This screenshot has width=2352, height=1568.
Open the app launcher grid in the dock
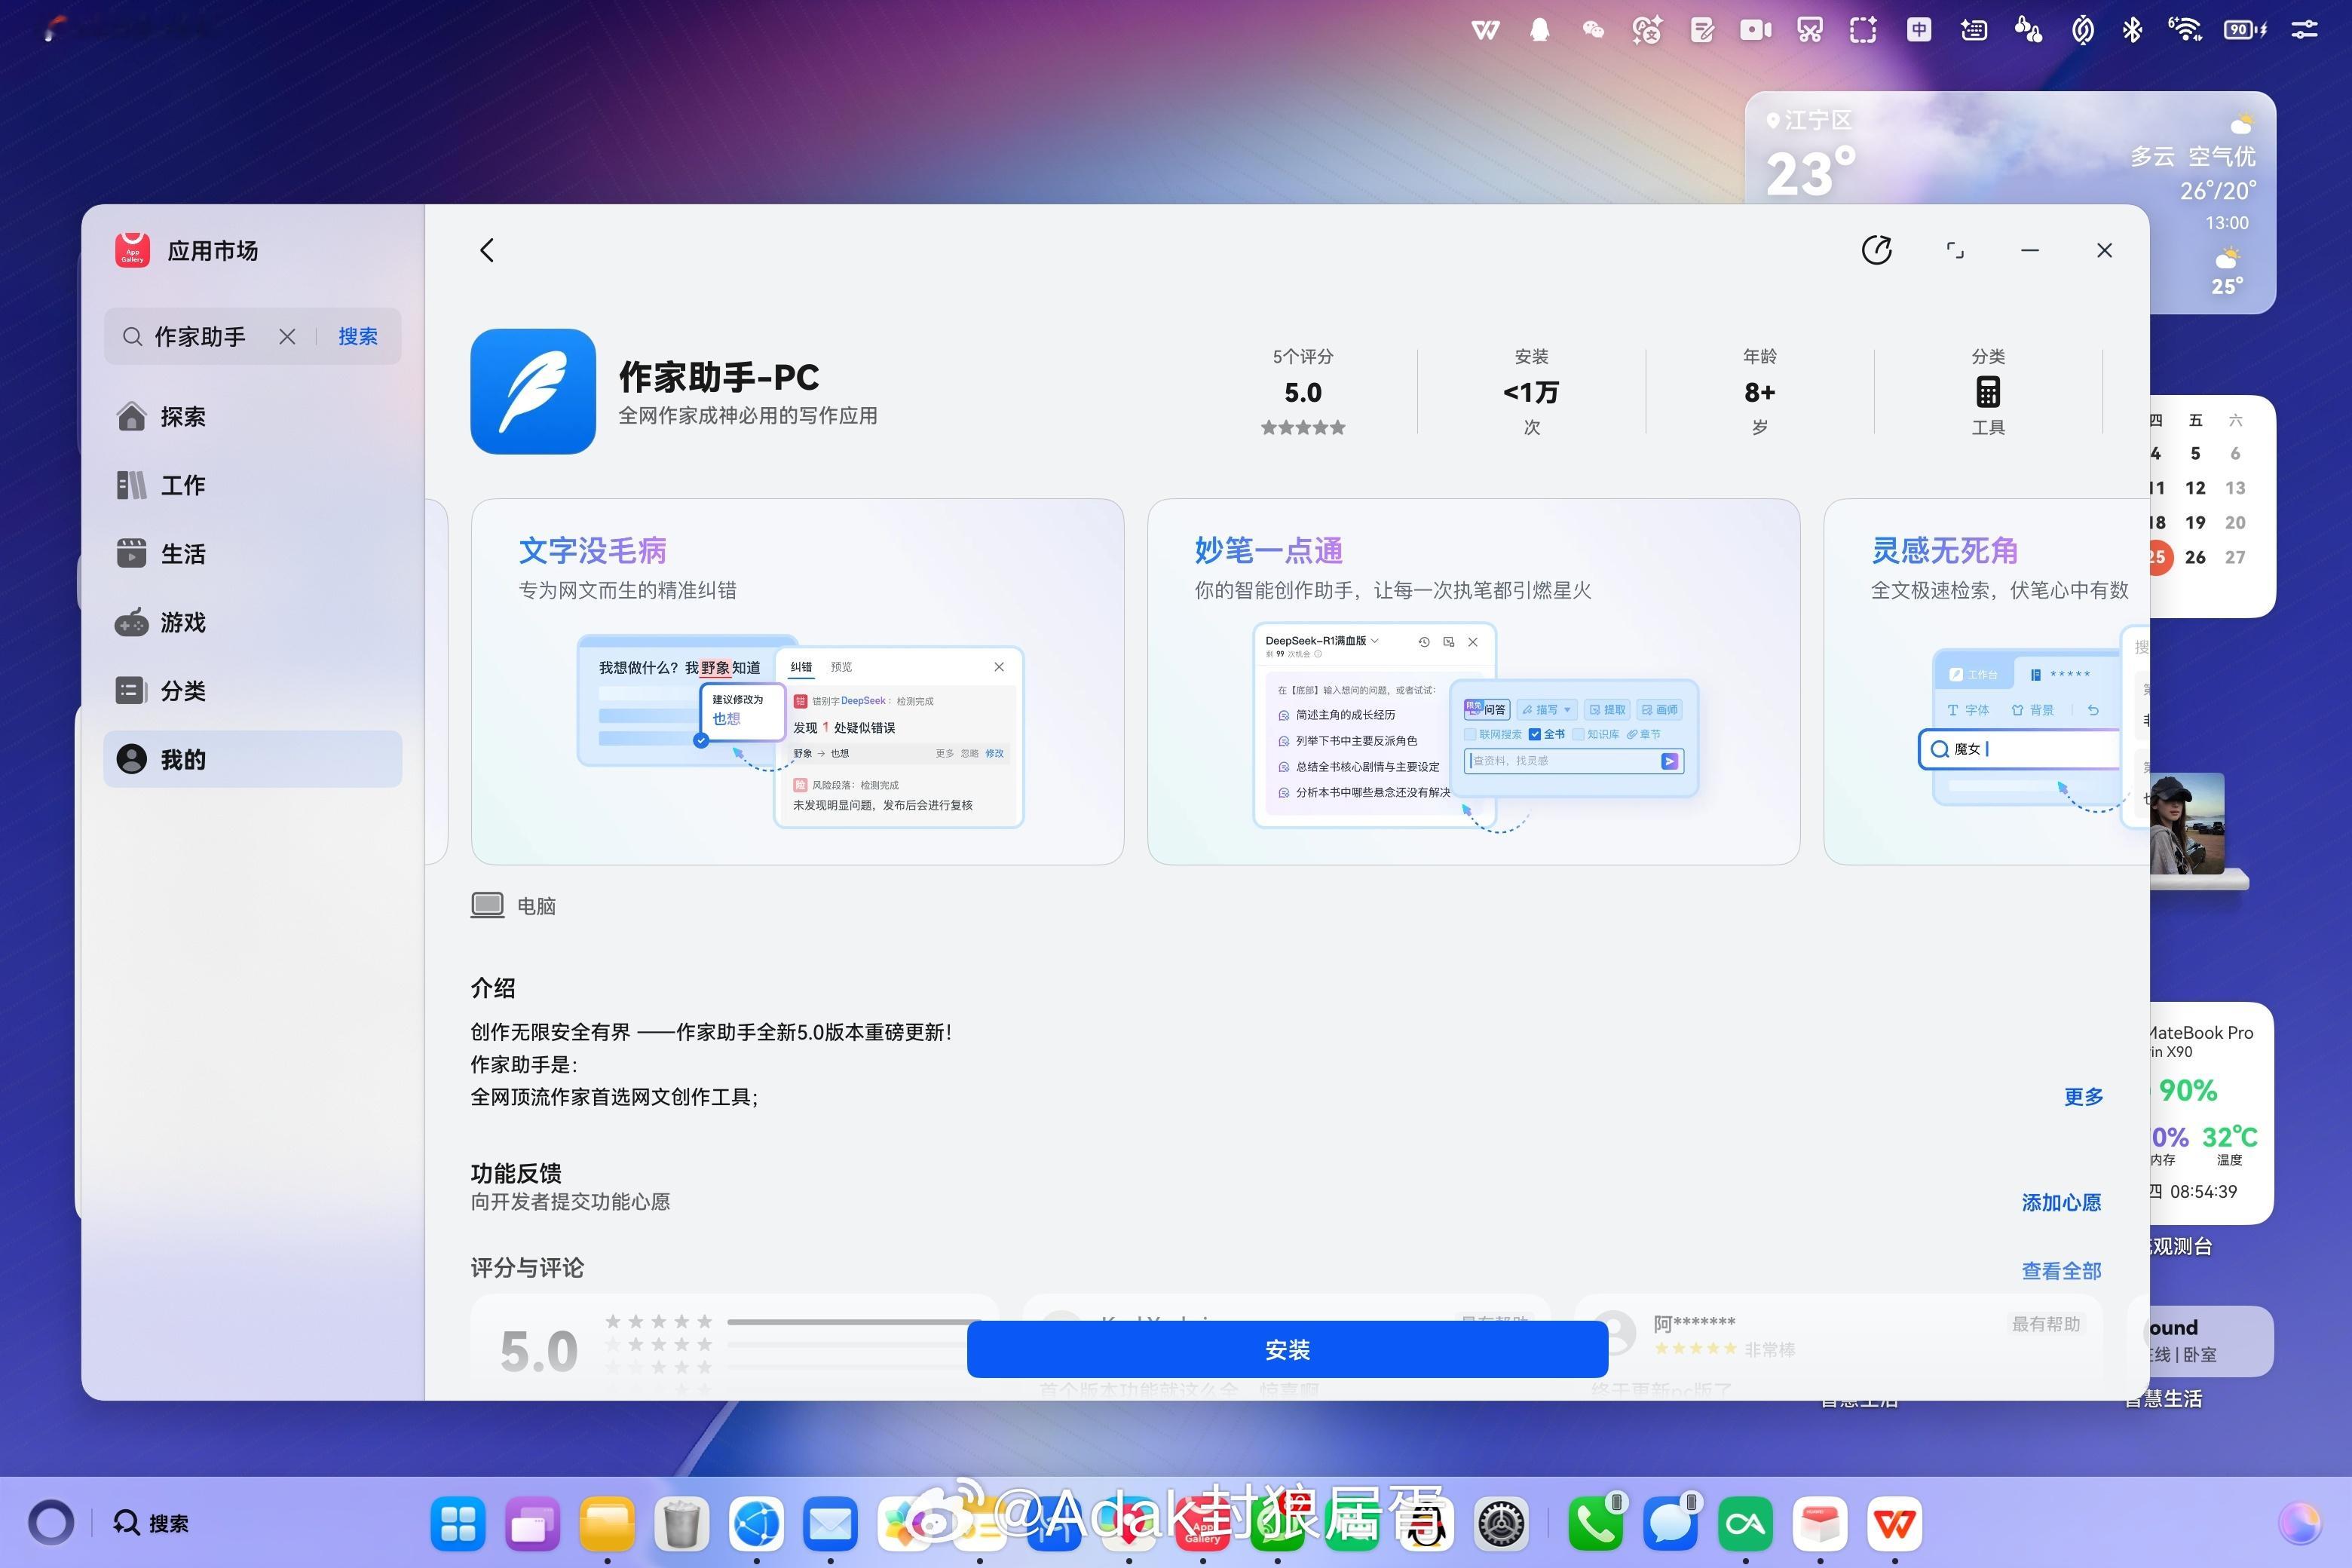click(458, 1524)
